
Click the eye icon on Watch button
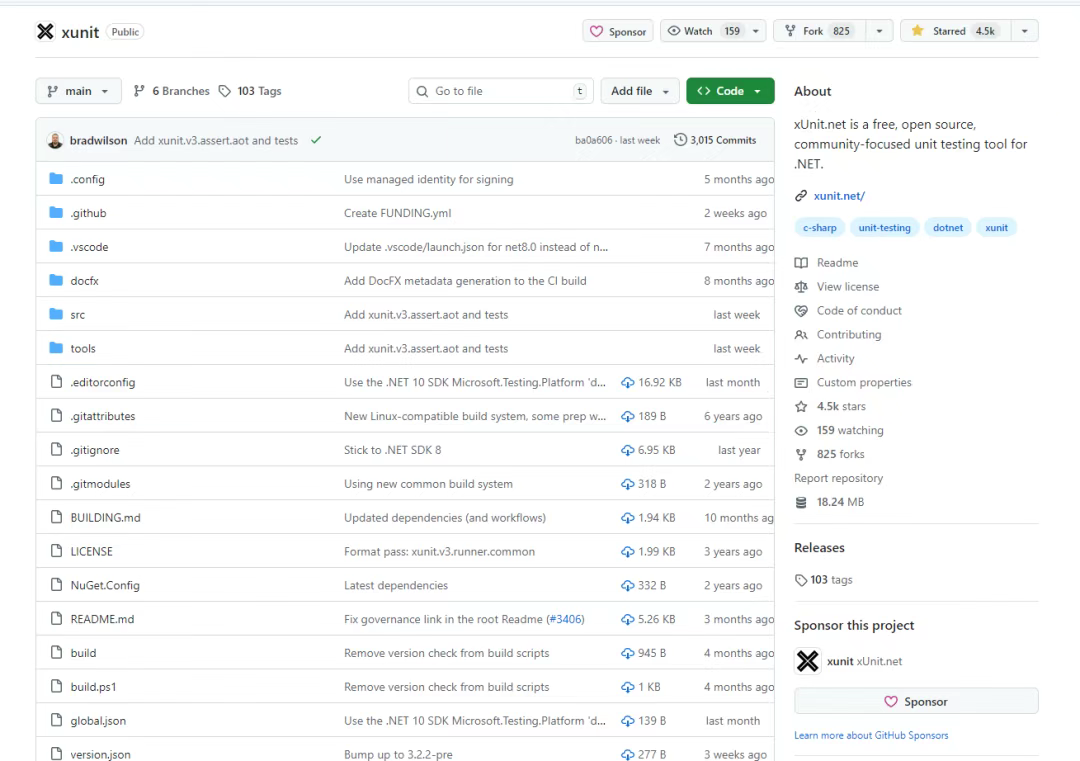tap(674, 31)
